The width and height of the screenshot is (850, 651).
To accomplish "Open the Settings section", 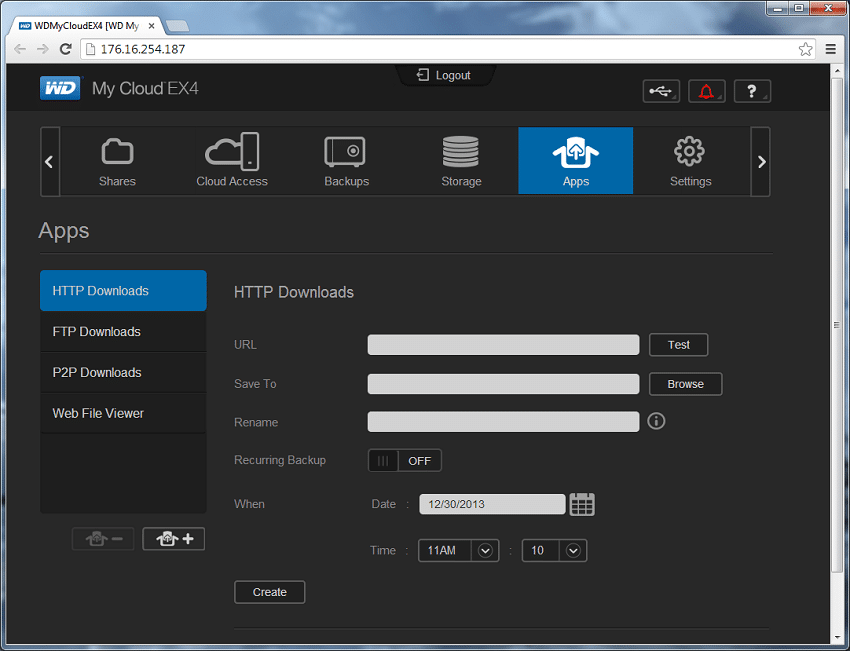I will [x=691, y=161].
